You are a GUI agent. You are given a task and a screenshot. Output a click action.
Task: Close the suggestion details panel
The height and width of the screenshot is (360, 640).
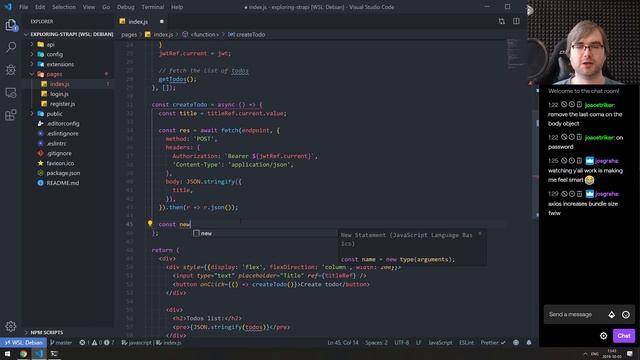480,234
